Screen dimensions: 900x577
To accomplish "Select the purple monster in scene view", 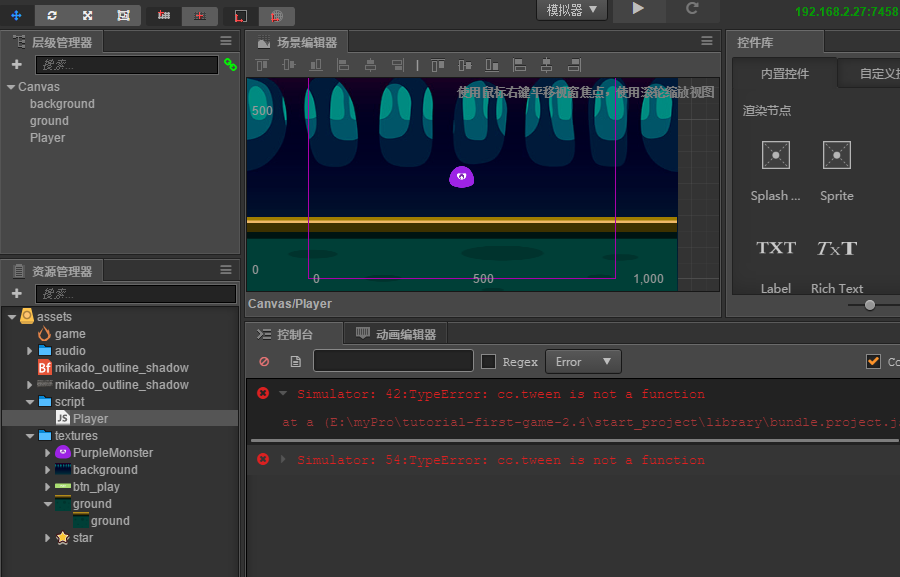I will [461, 177].
